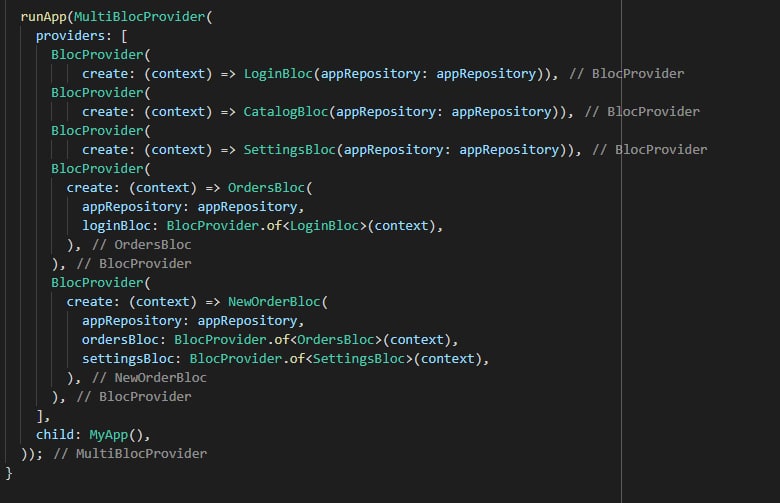Click the // NewOrderBloc closing comment

coord(149,378)
